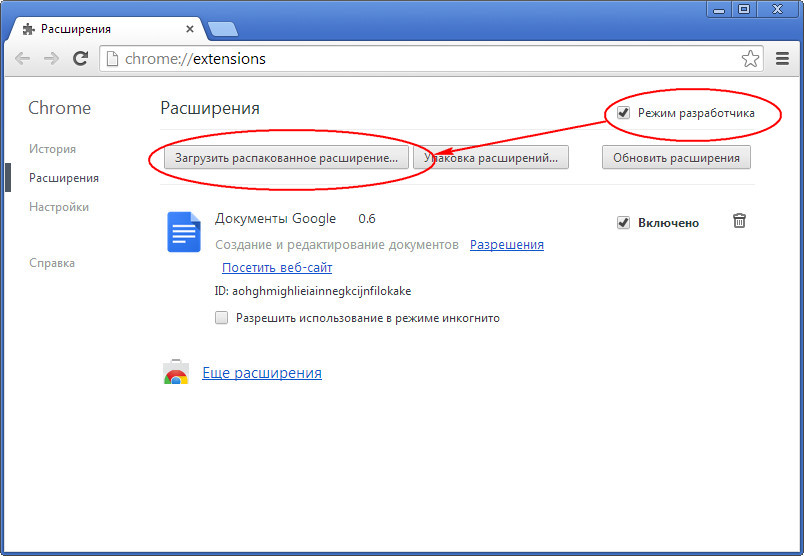Click the browser back arrow
Image resolution: width=804 pixels, height=556 pixels.
click(22, 58)
